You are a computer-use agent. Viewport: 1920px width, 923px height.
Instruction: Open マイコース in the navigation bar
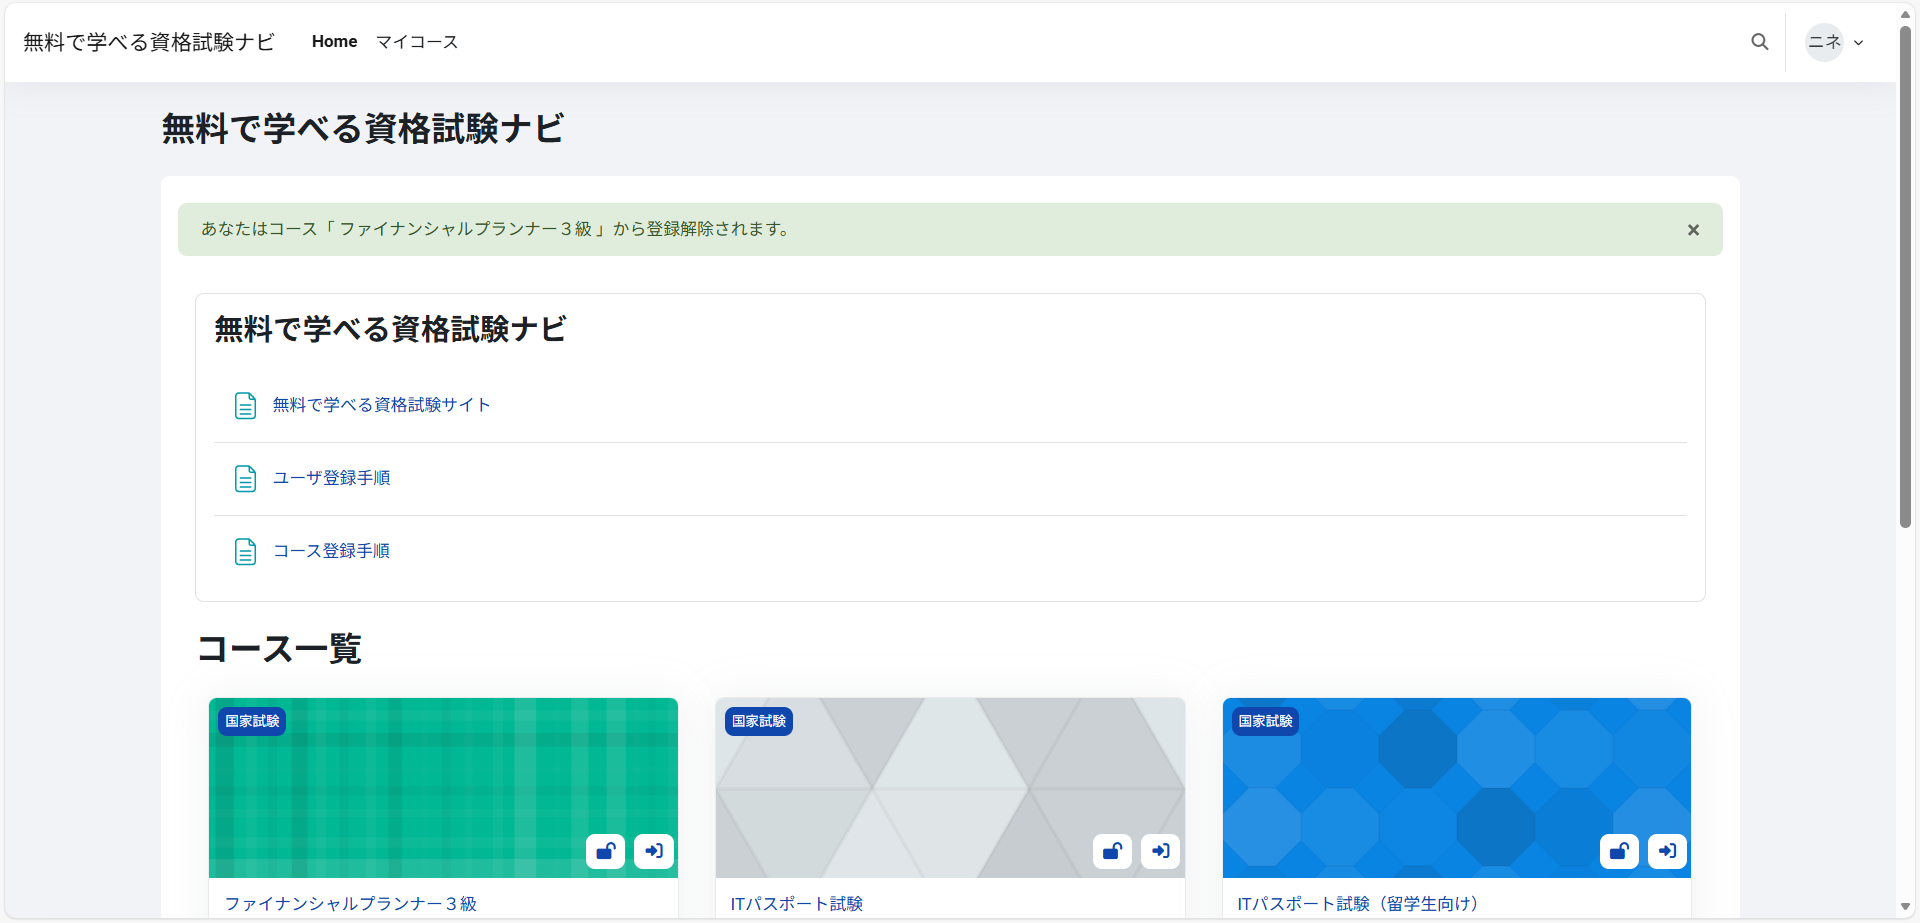pyautogui.click(x=417, y=42)
